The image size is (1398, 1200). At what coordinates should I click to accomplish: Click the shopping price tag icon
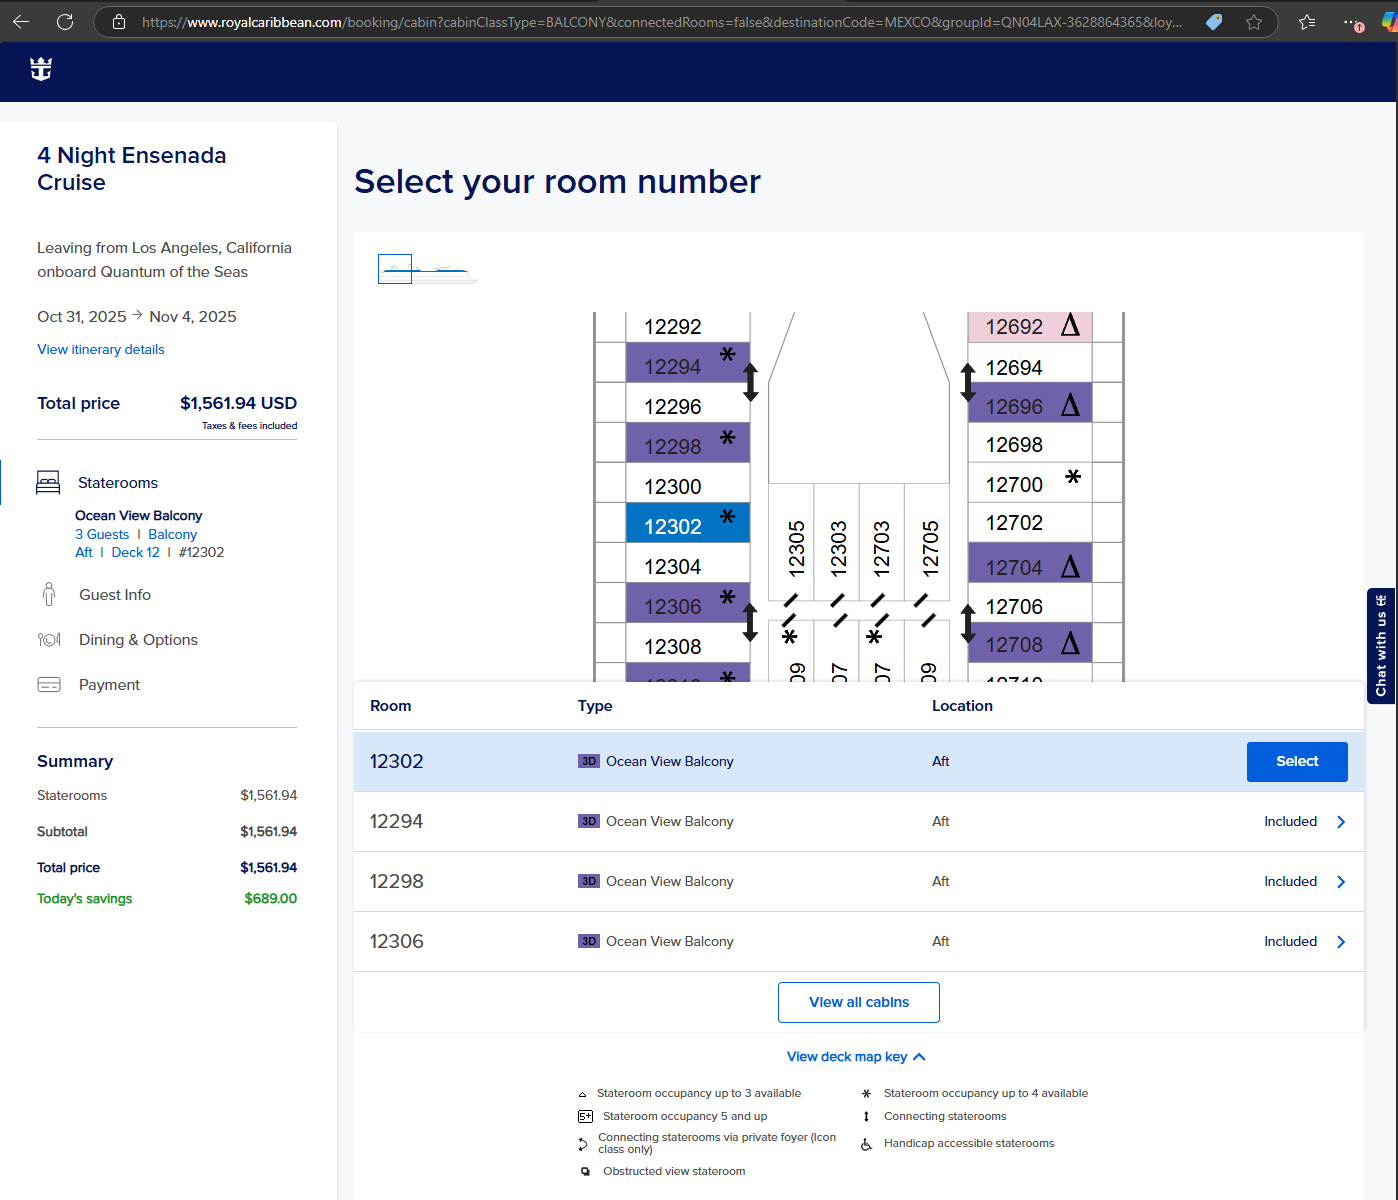tap(1214, 22)
